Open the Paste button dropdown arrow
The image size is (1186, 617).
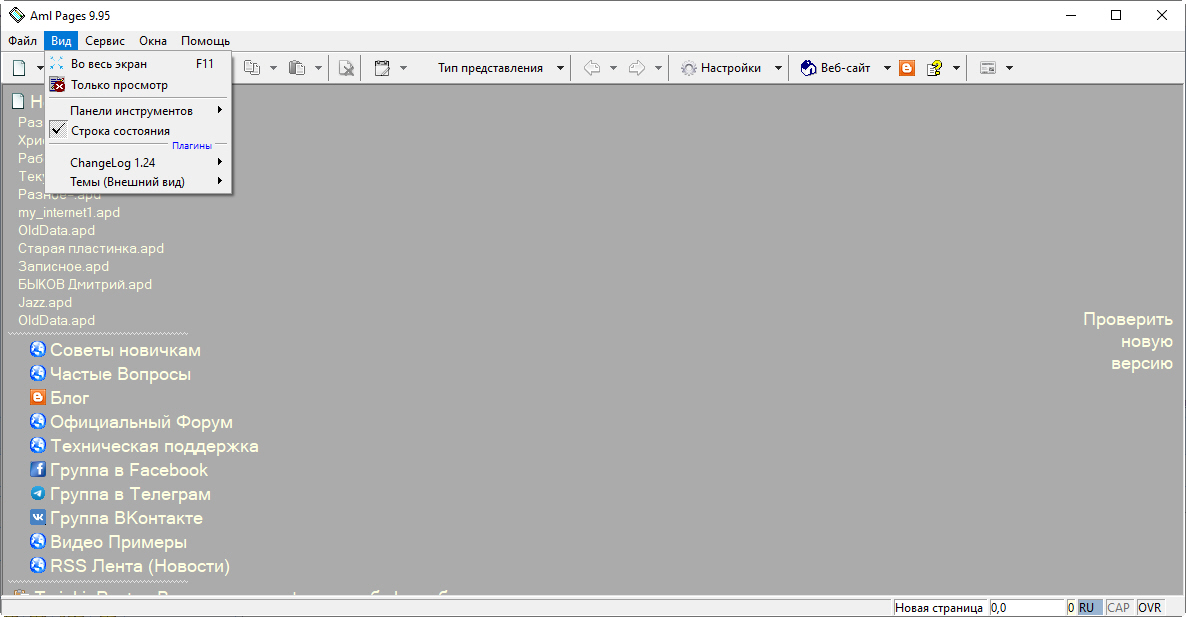[318, 68]
